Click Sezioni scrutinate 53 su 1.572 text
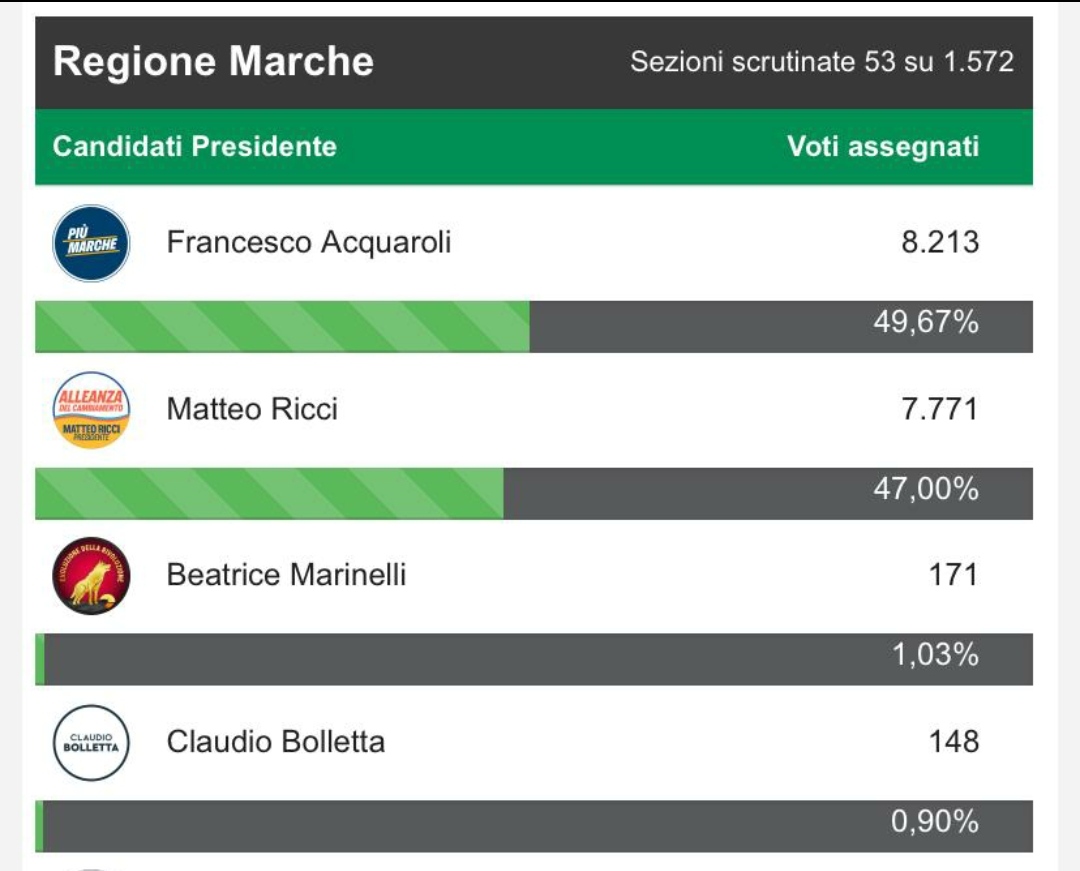The image size is (1080, 871). click(x=822, y=62)
